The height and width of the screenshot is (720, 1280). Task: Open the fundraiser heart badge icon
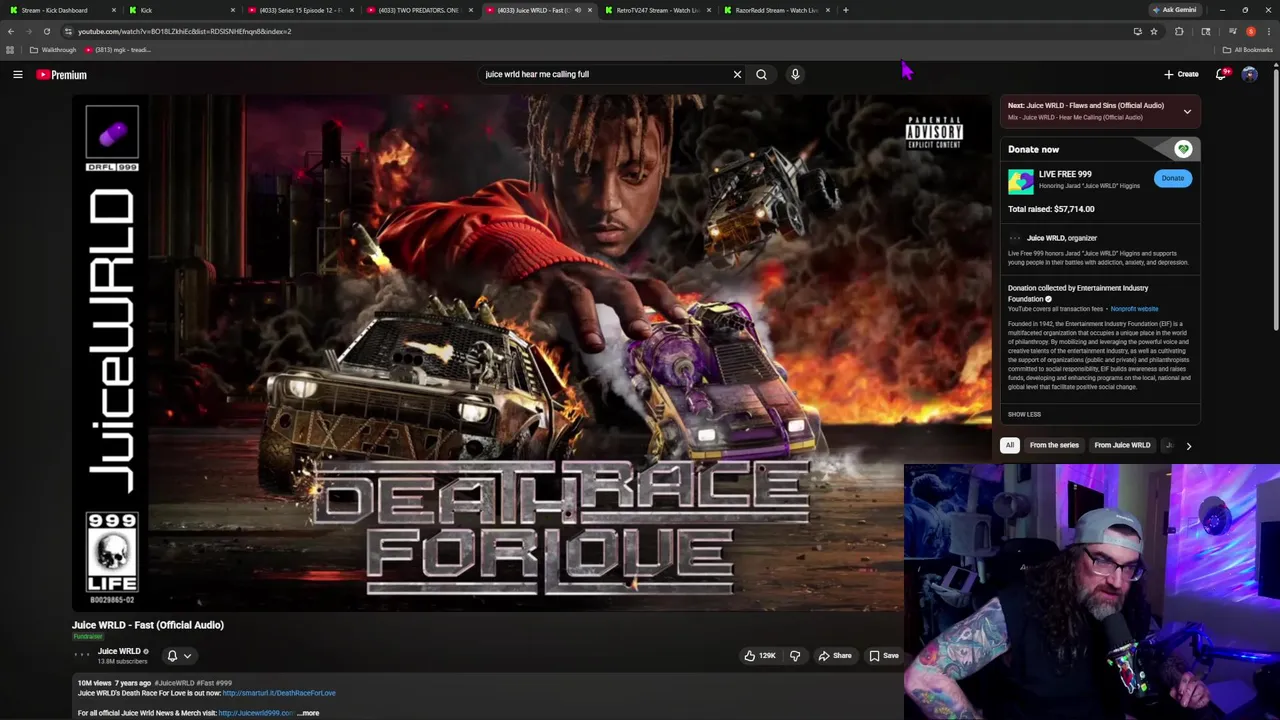1183,149
